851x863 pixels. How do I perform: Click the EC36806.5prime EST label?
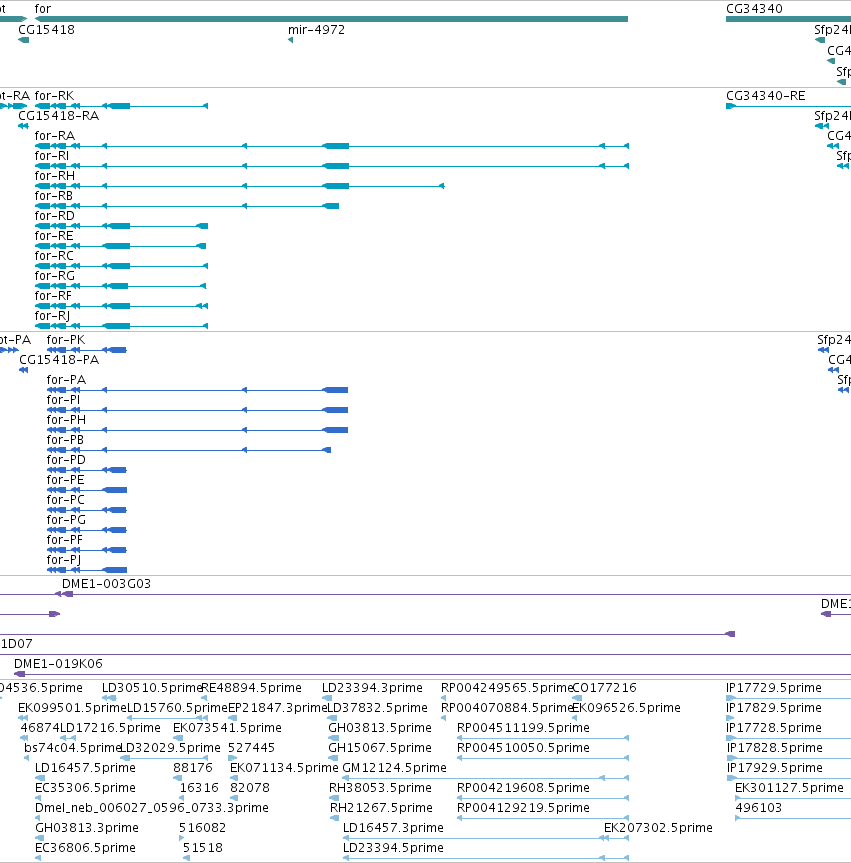pyautogui.click(x=85, y=848)
